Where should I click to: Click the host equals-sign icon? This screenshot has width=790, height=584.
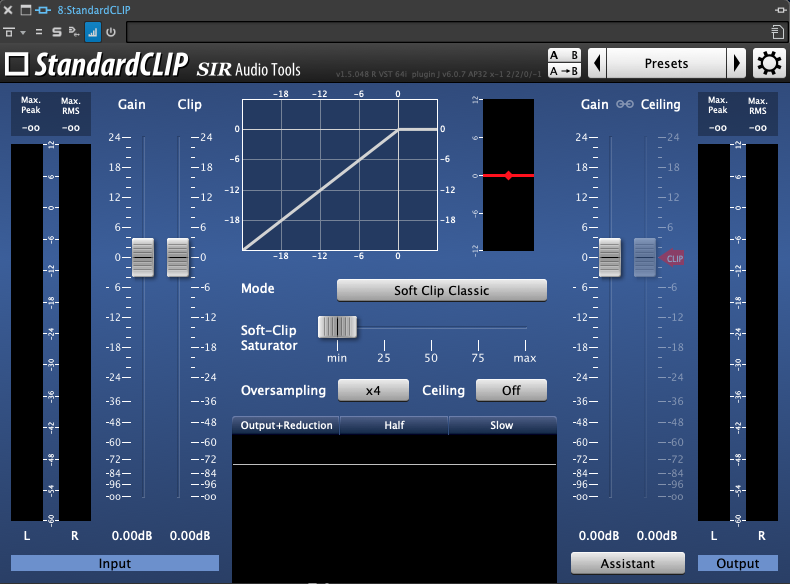click(x=39, y=32)
